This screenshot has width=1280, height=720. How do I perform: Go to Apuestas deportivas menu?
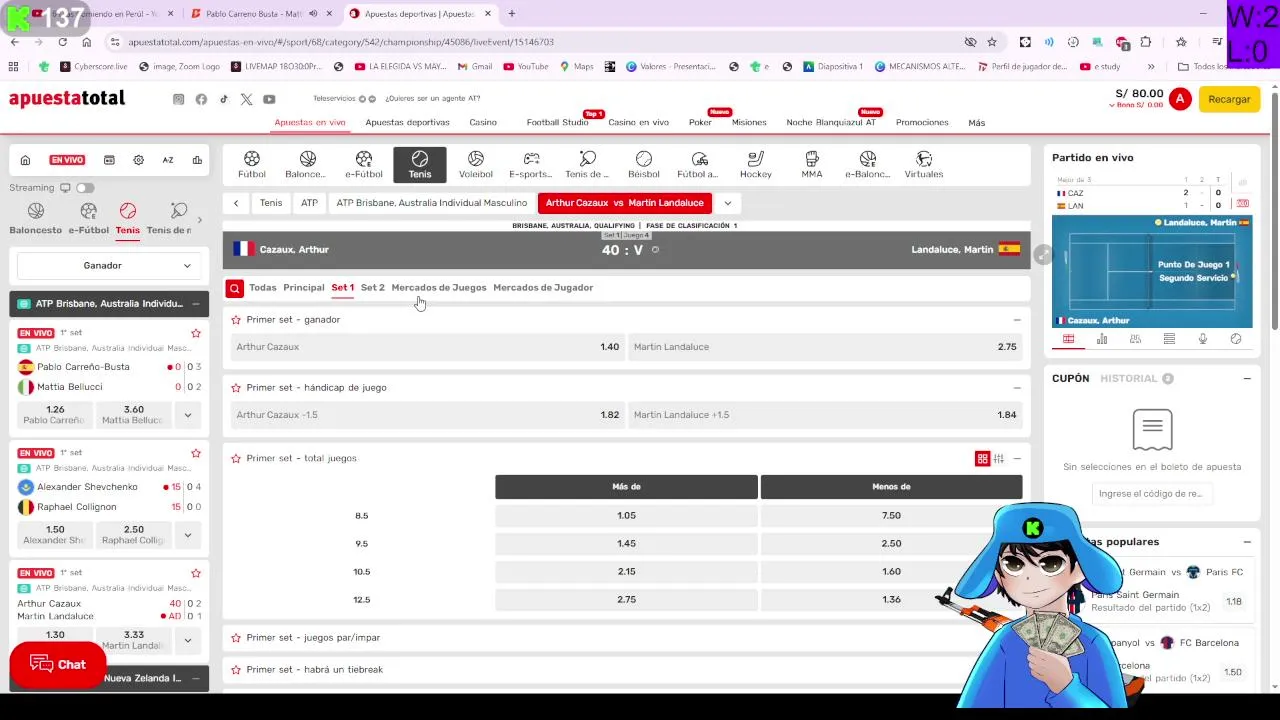(407, 122)
